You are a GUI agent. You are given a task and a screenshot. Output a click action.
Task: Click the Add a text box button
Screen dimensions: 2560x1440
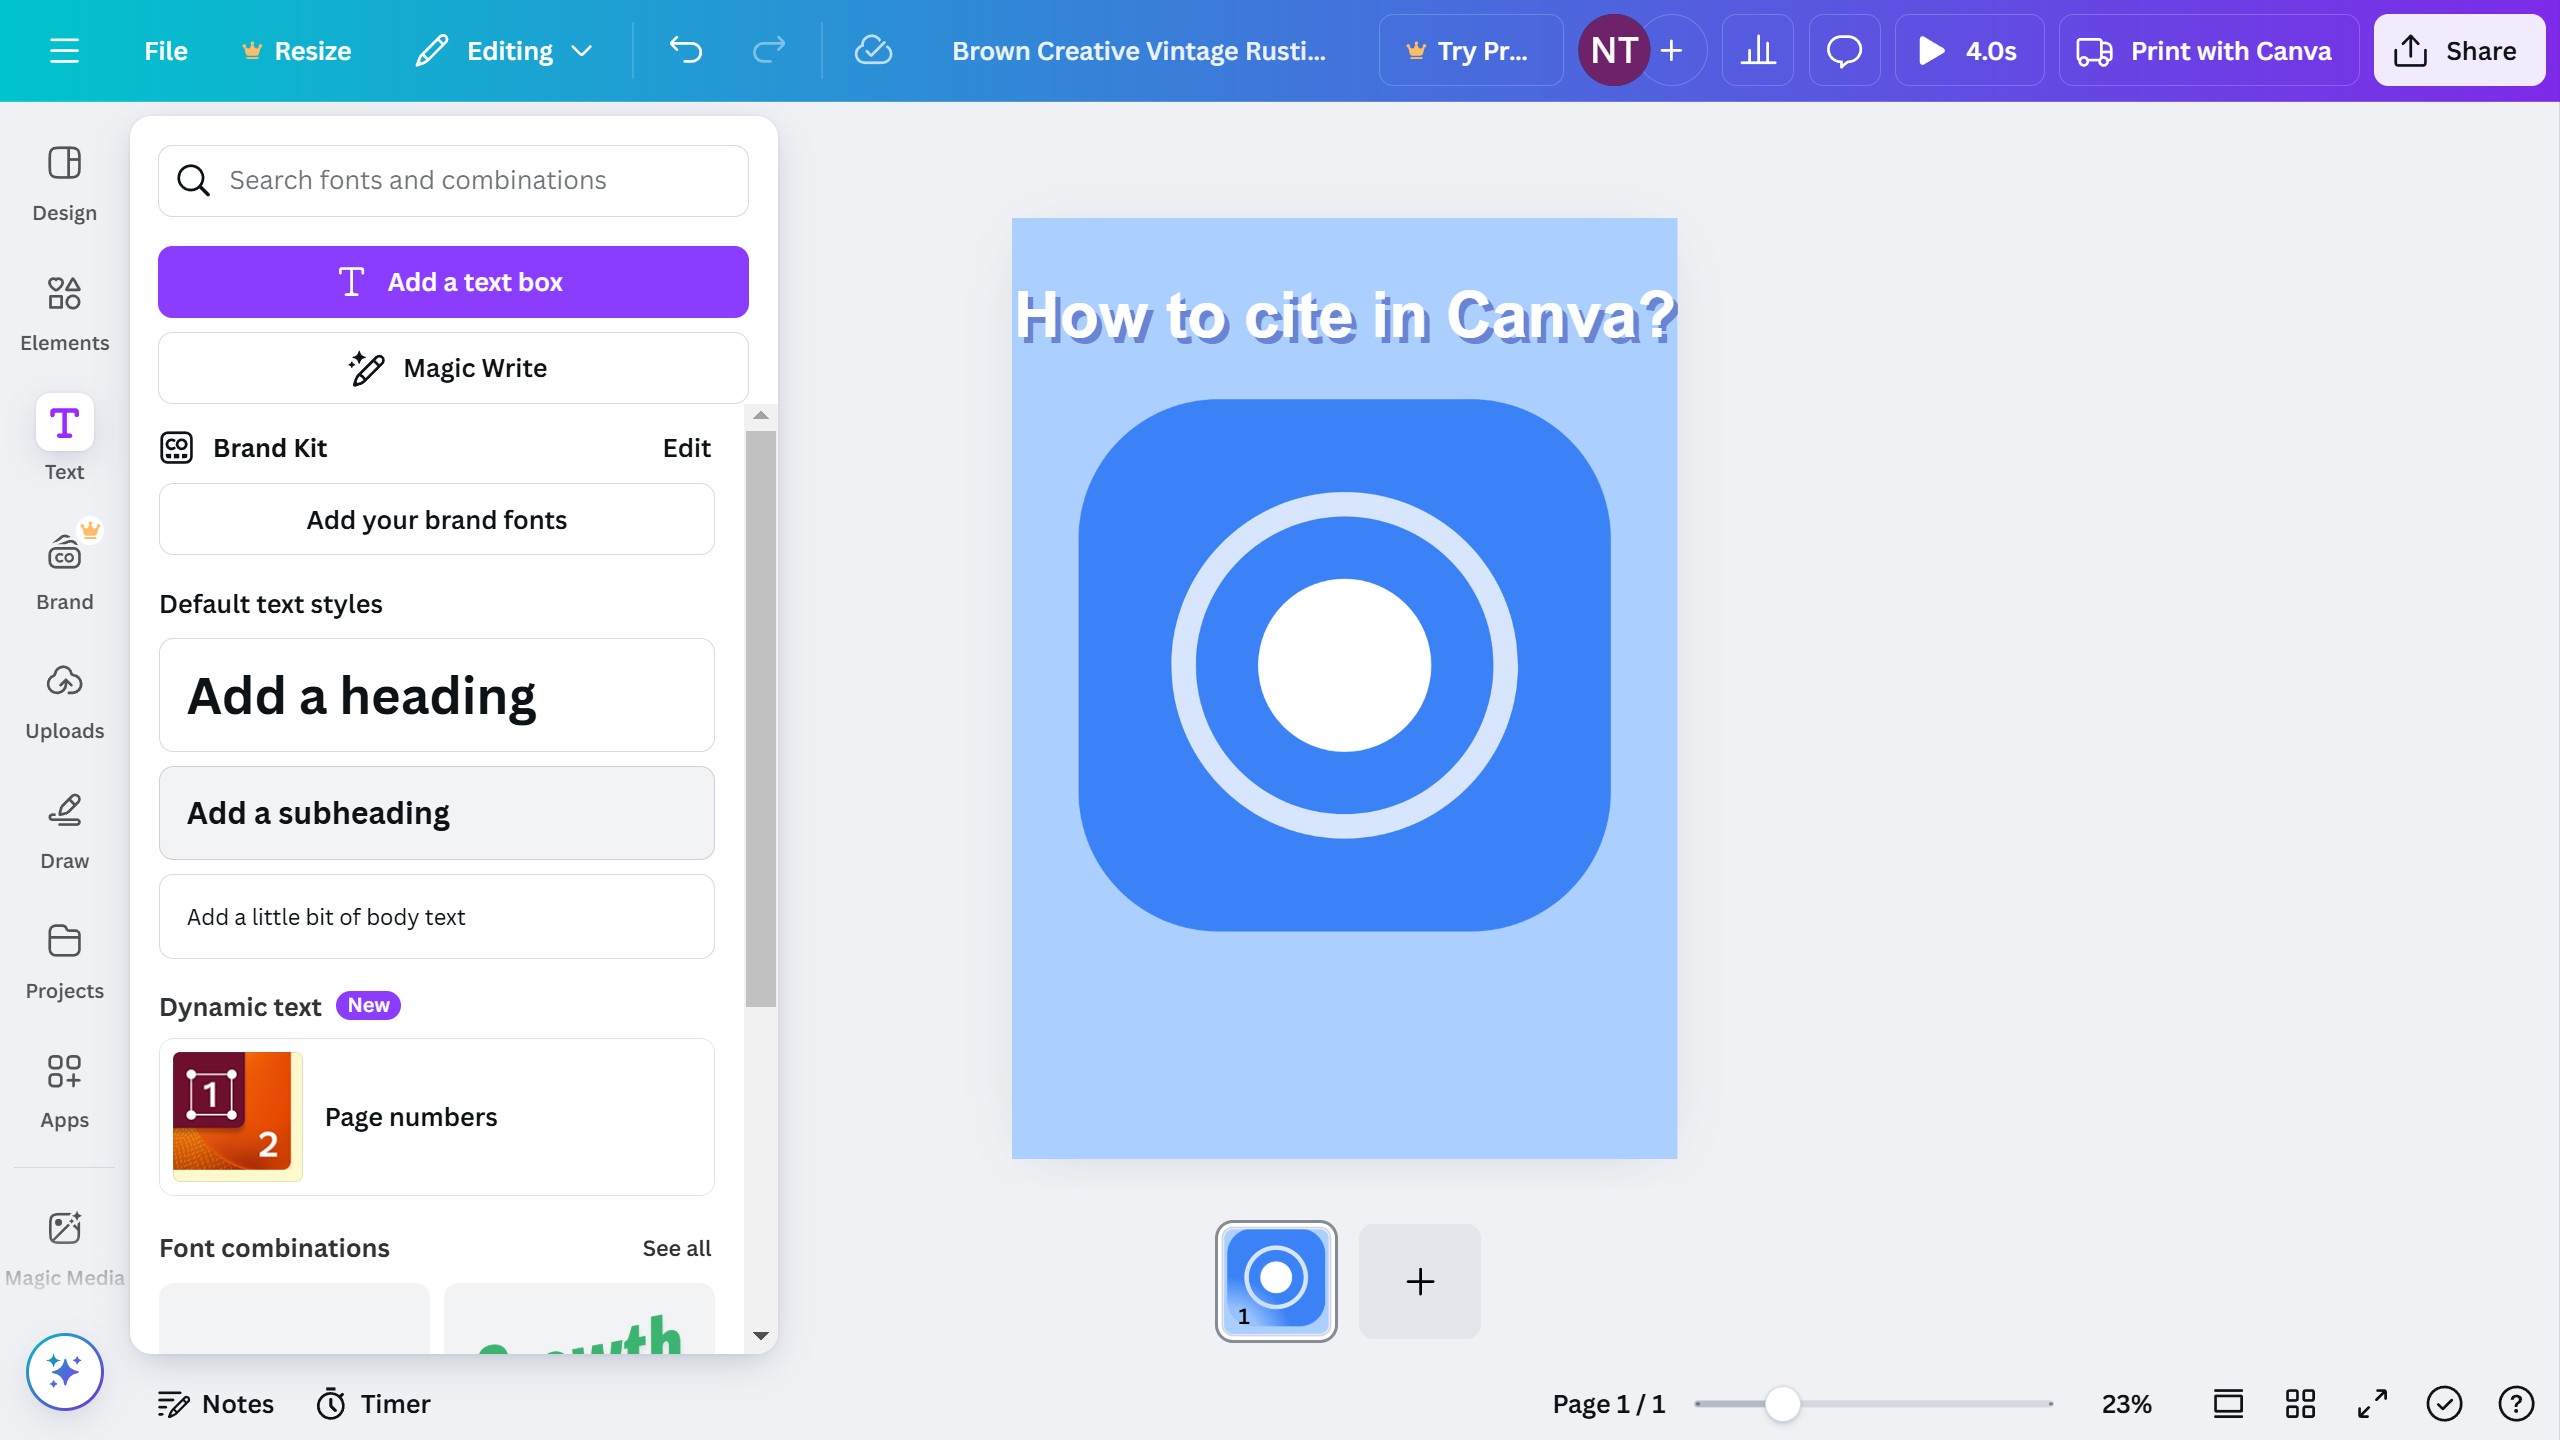pyautogui.click(x=453, y=282)
